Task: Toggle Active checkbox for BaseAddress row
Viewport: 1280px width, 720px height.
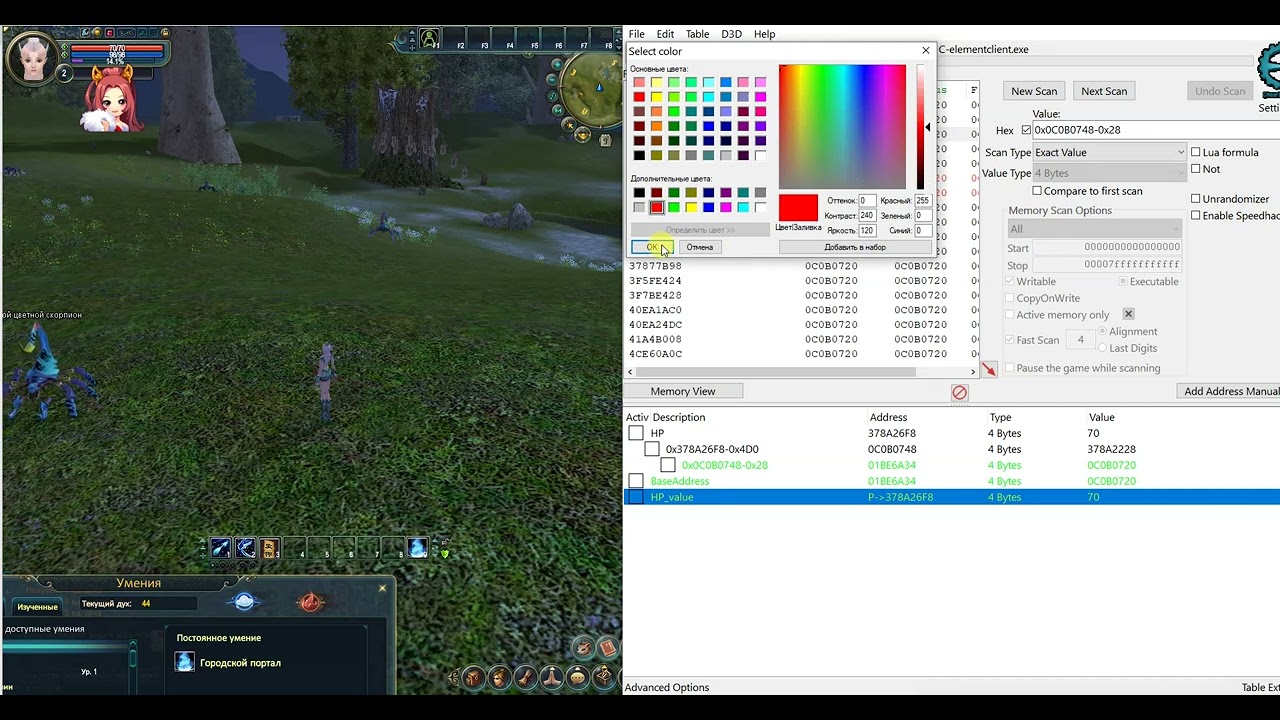Action: (636, 481)
